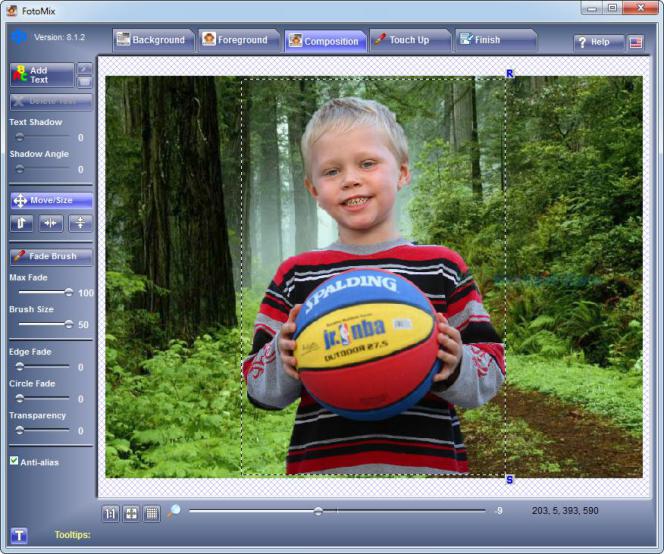The height and width of the screenshot is (554, 664).
Task: Center foreground vertically using the icon
Action: pos(80,223)
